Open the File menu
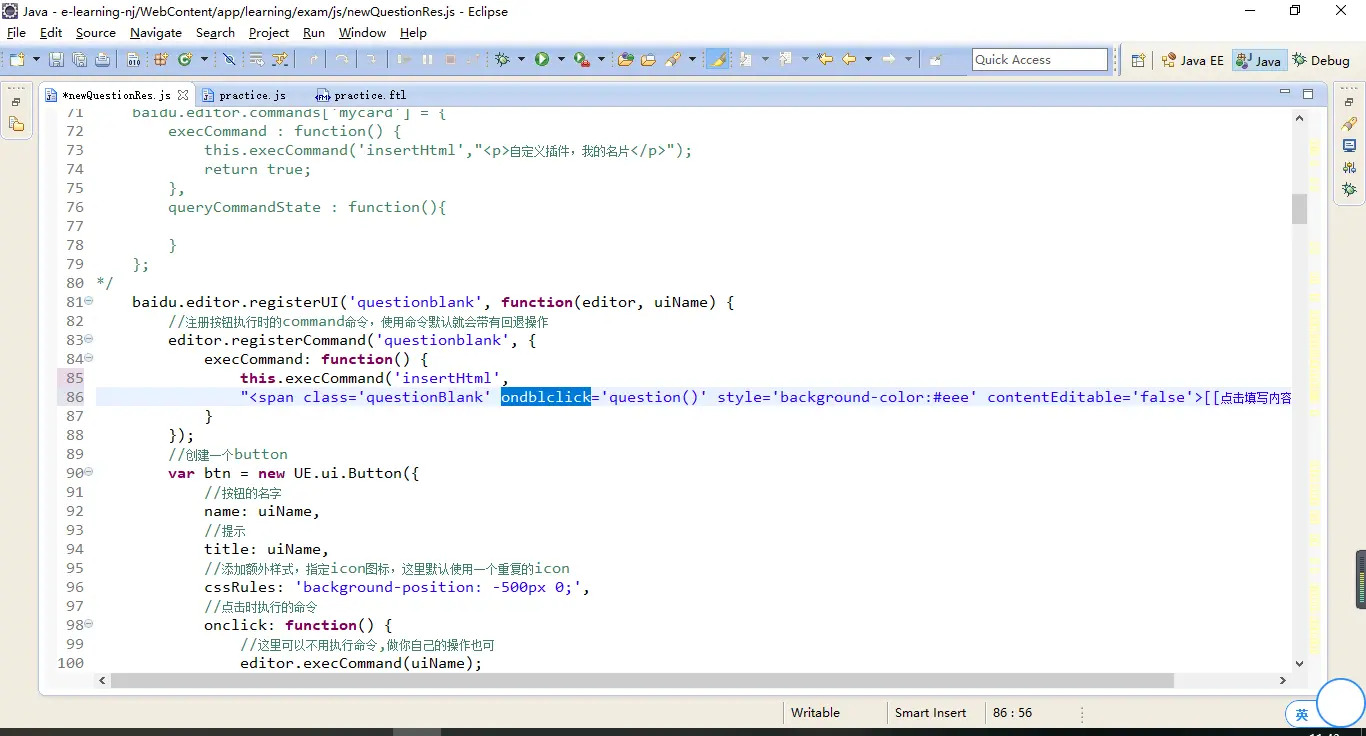The image size is (1366, 736). pyautogui.click(x=16, y=33)
